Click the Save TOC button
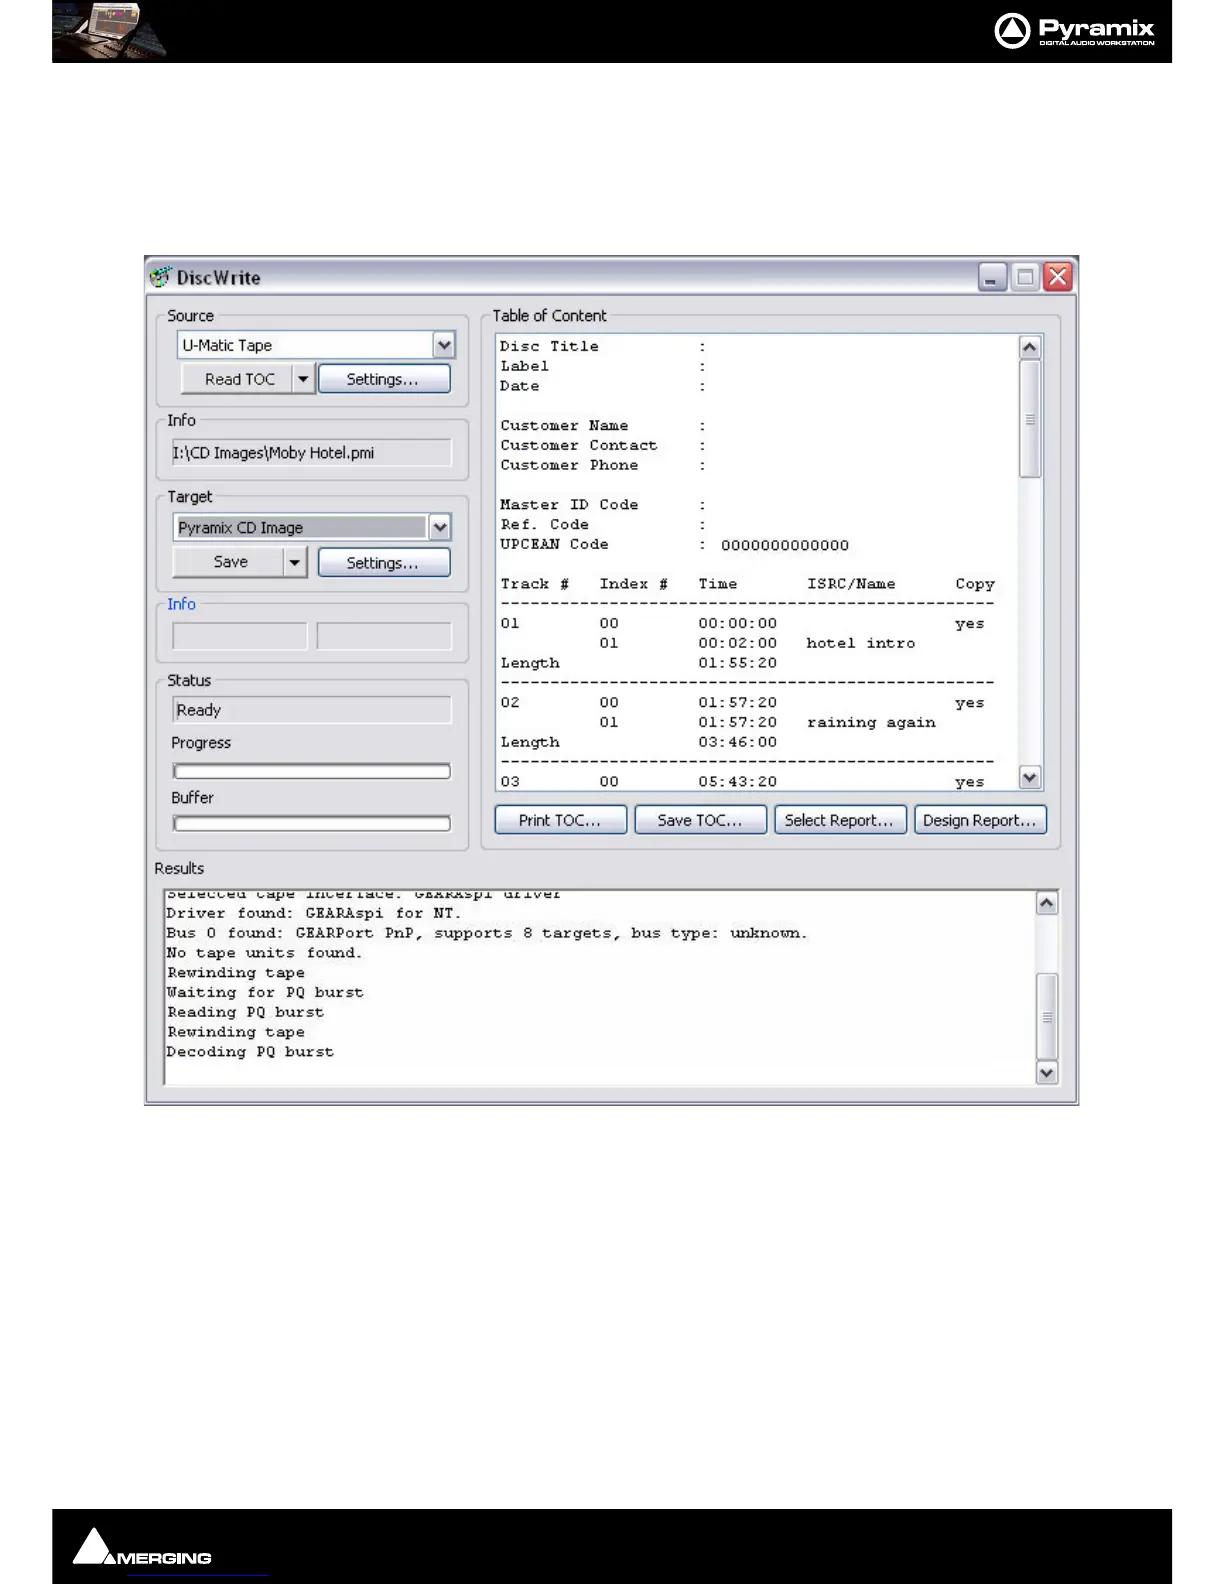1224x1584 pixels. click(x=700, y=820)
